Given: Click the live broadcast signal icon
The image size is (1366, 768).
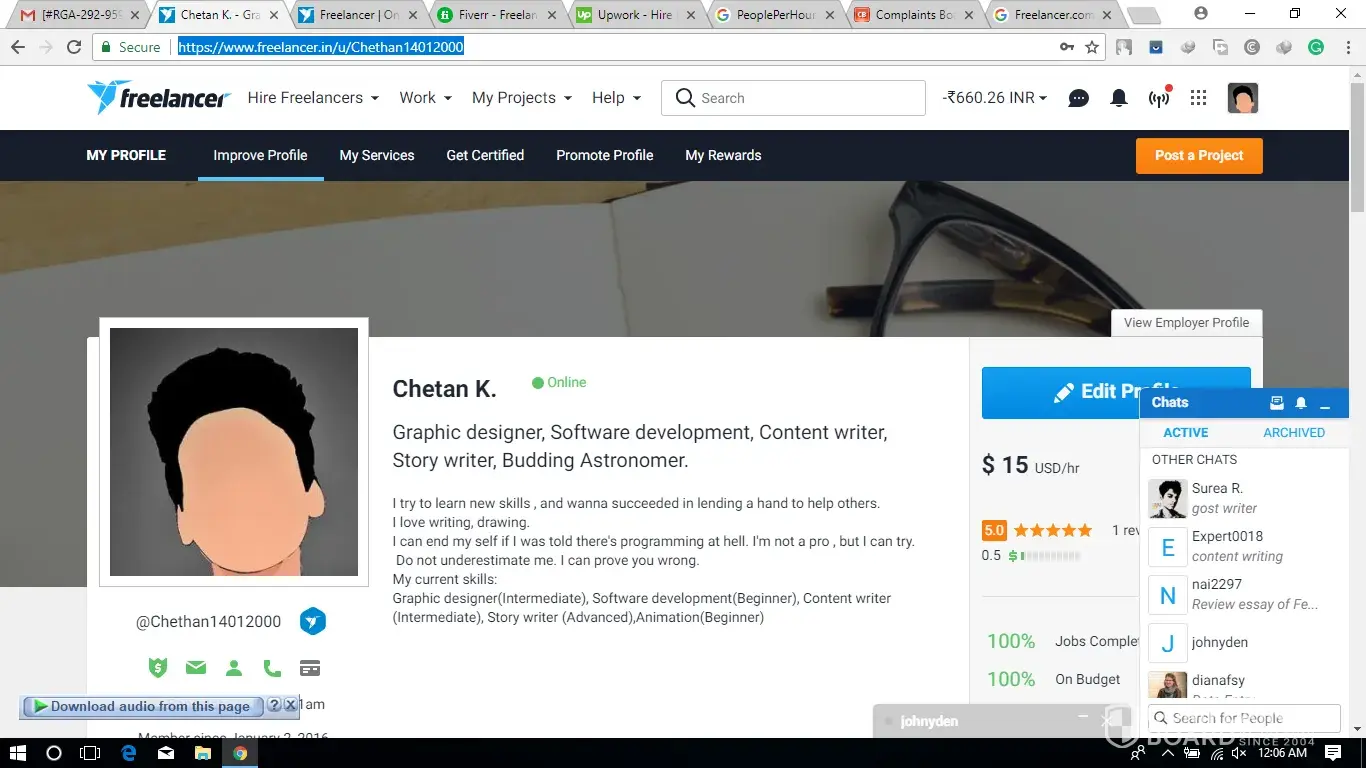Looking at the screenshot, I should (x=1159, y=98).
